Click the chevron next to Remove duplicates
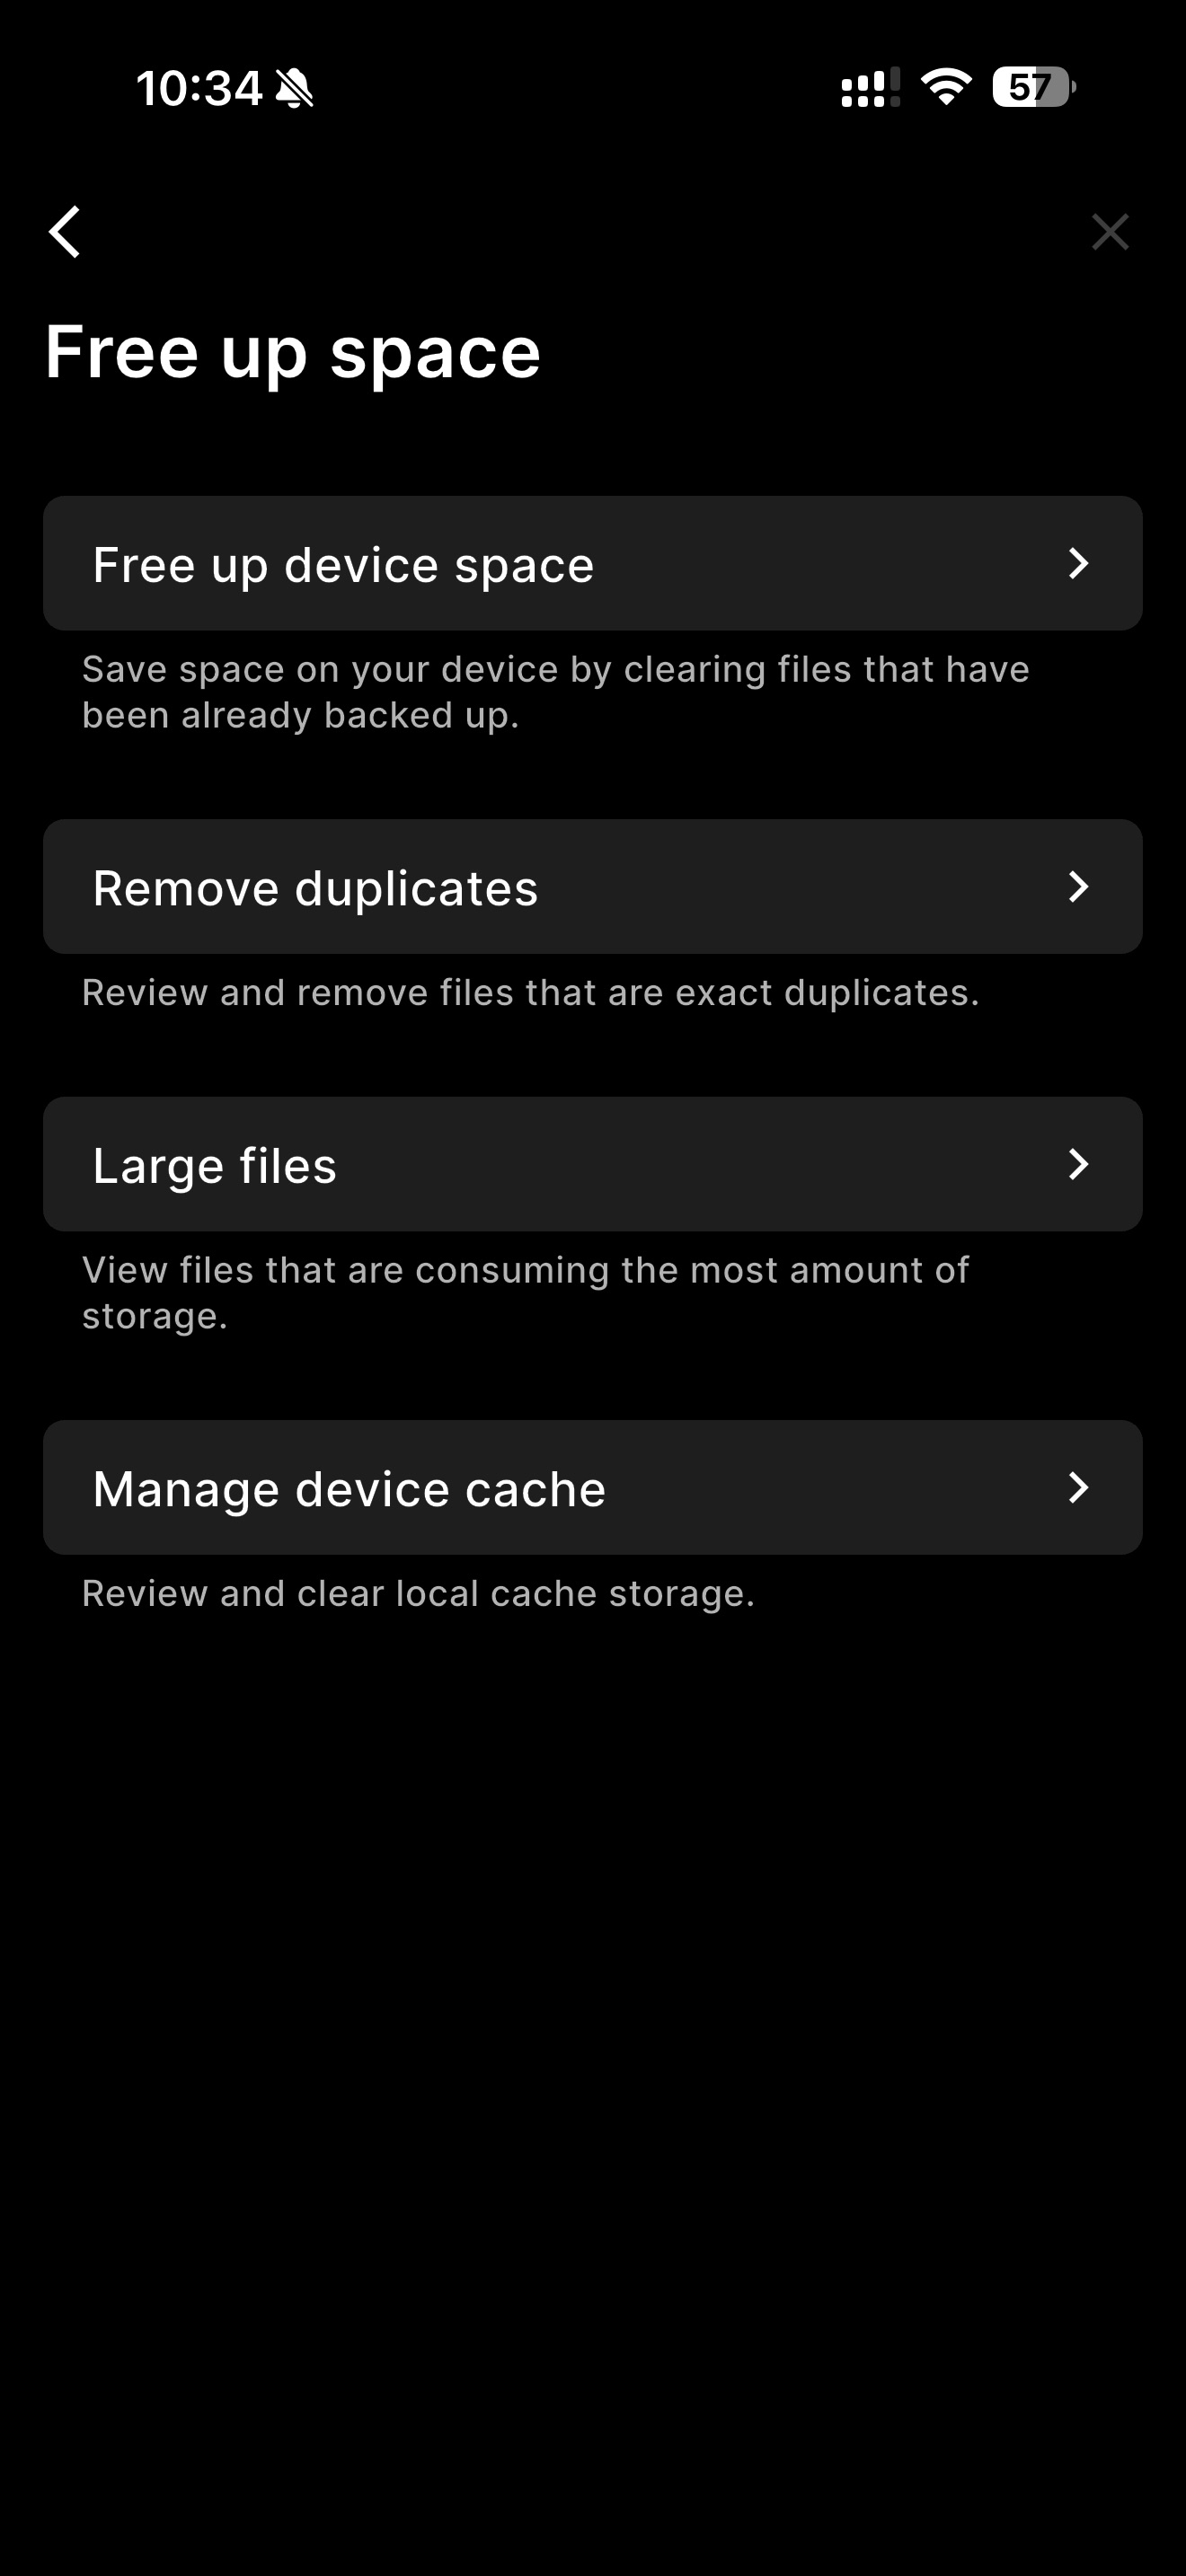Screen dimensions: 1186x2576 click(x=1078, y=887)
